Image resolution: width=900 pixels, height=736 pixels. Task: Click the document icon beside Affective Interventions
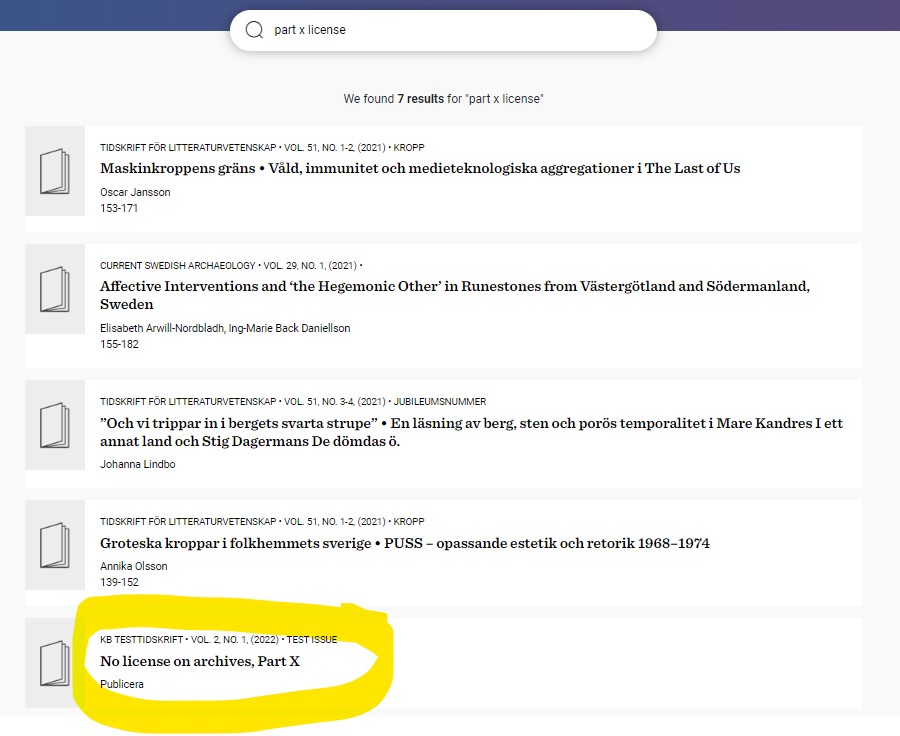(x=55, y=290)
